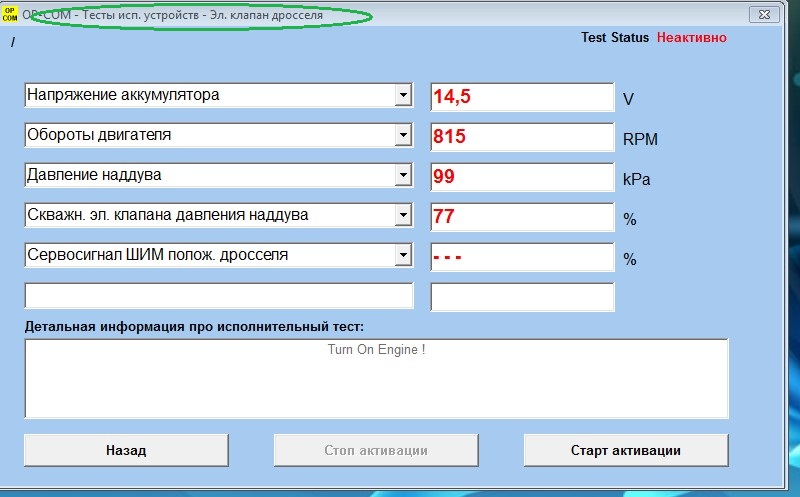
Task: Select the 815 RPM value field
Action: tap(522, 137)
